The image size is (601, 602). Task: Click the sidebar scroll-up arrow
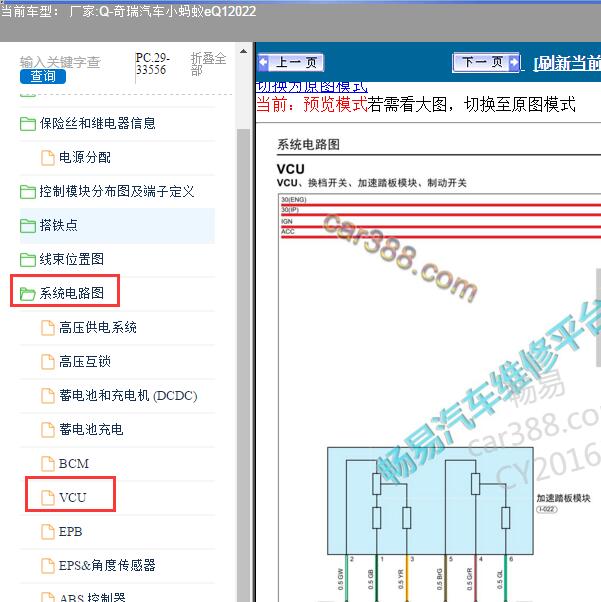click(x=243, y=51)
